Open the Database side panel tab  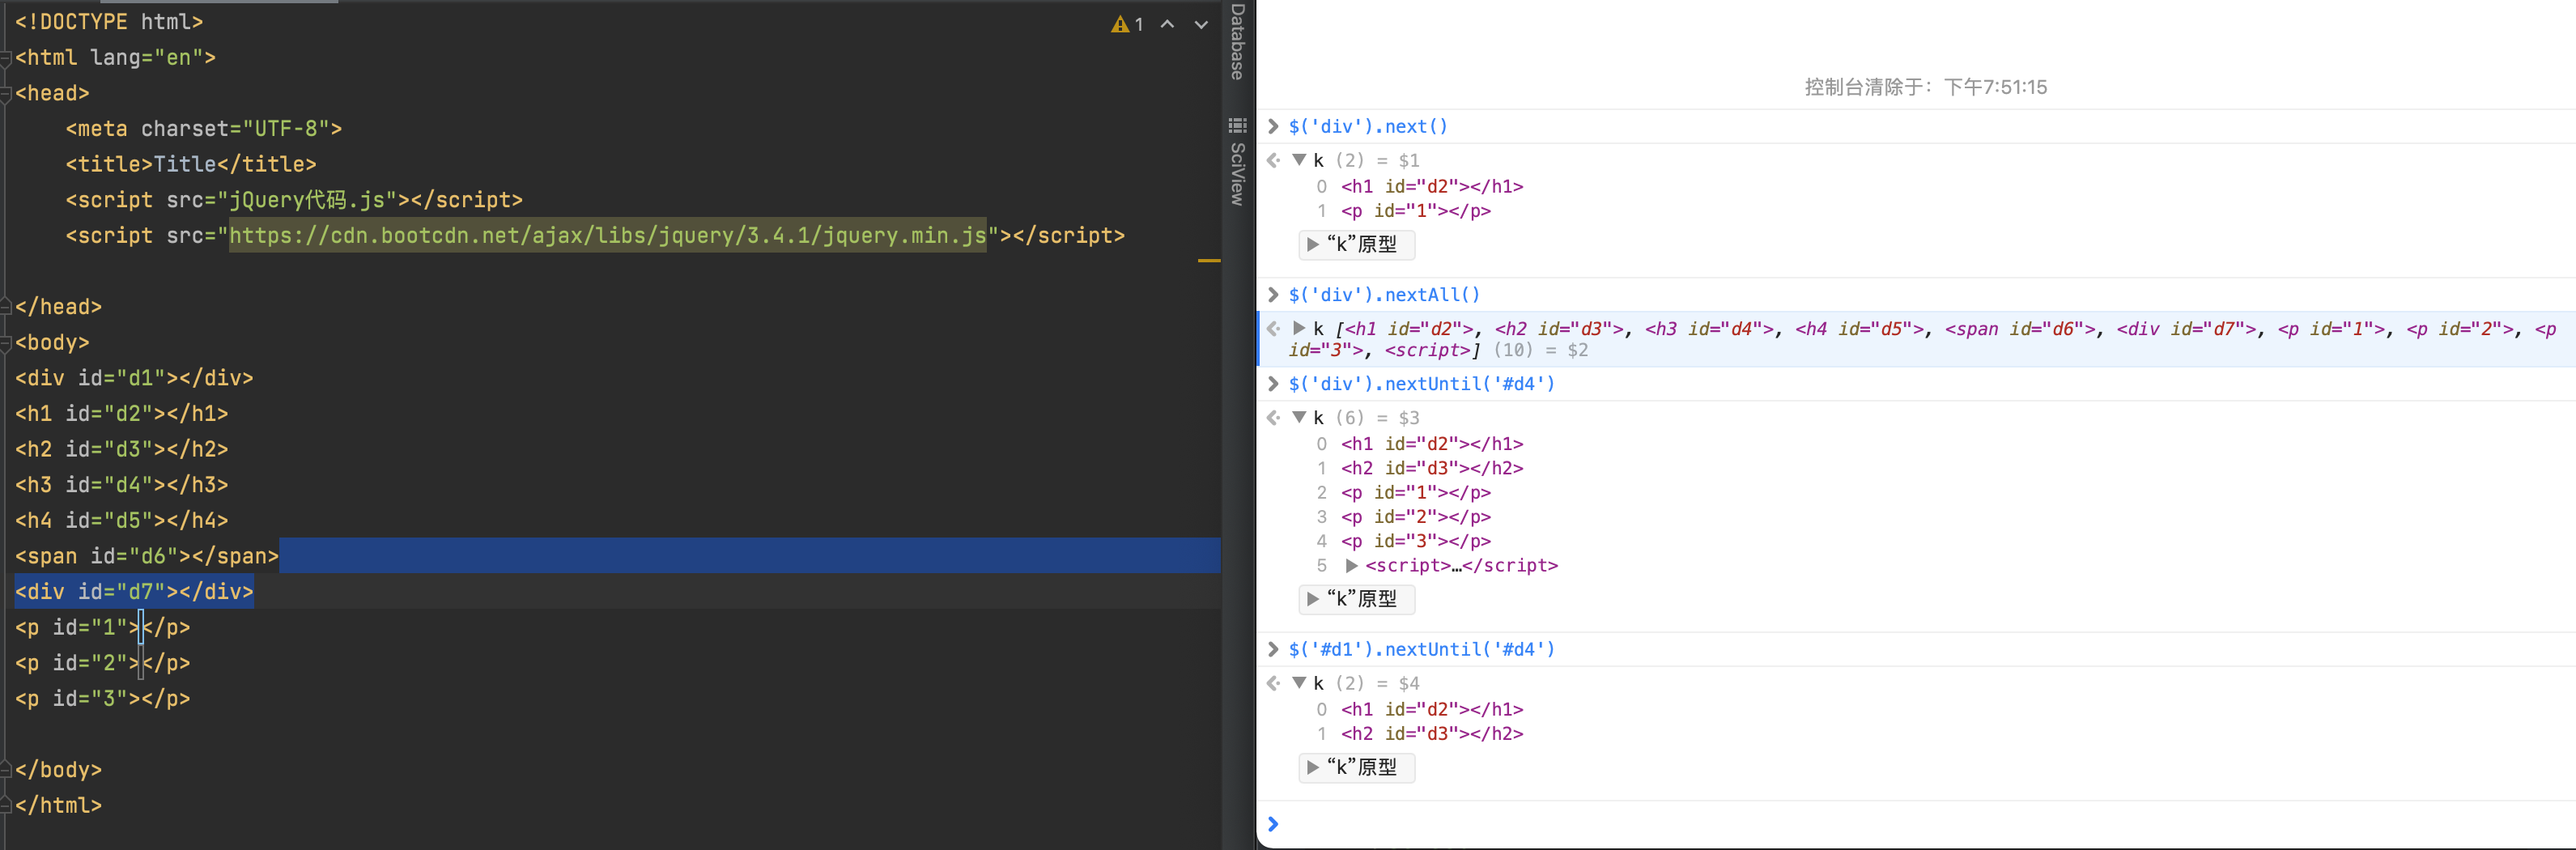pos(1238,42)
